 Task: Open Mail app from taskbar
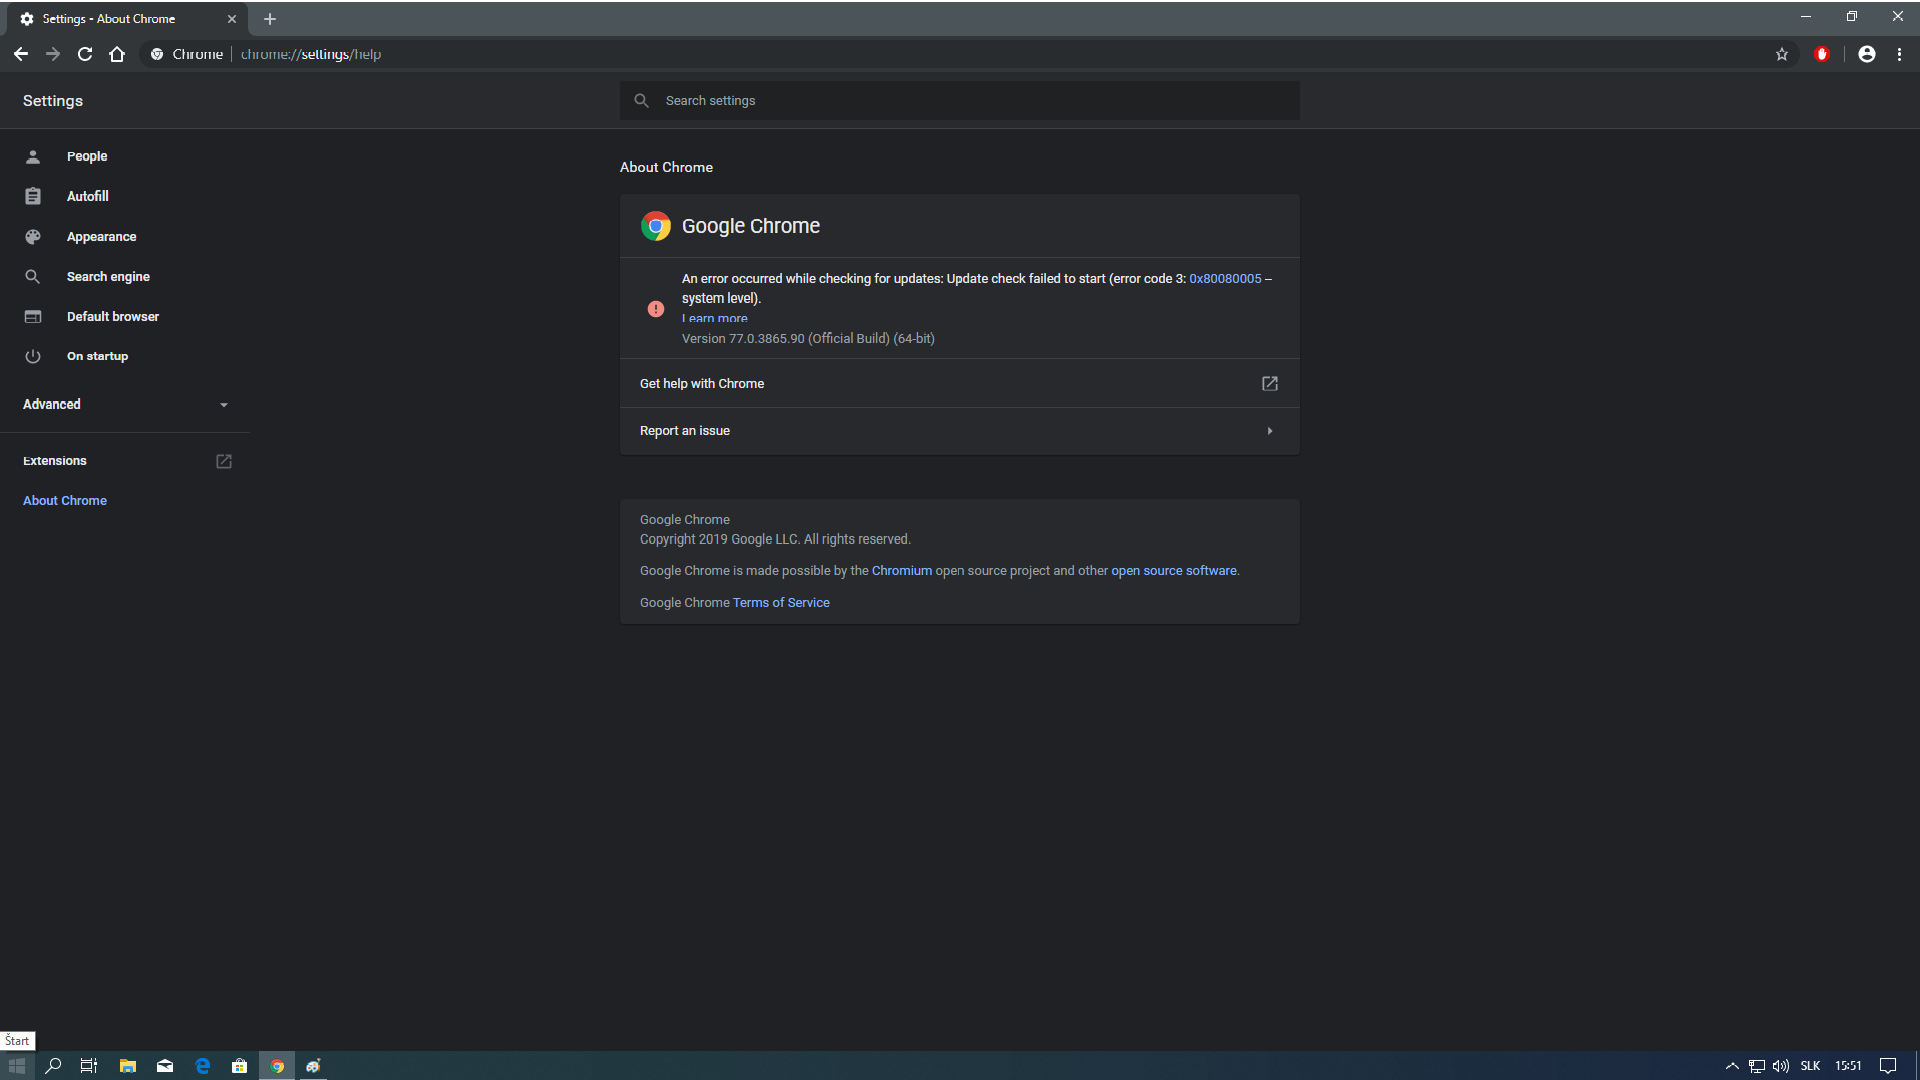click(x=165, y=1066)
